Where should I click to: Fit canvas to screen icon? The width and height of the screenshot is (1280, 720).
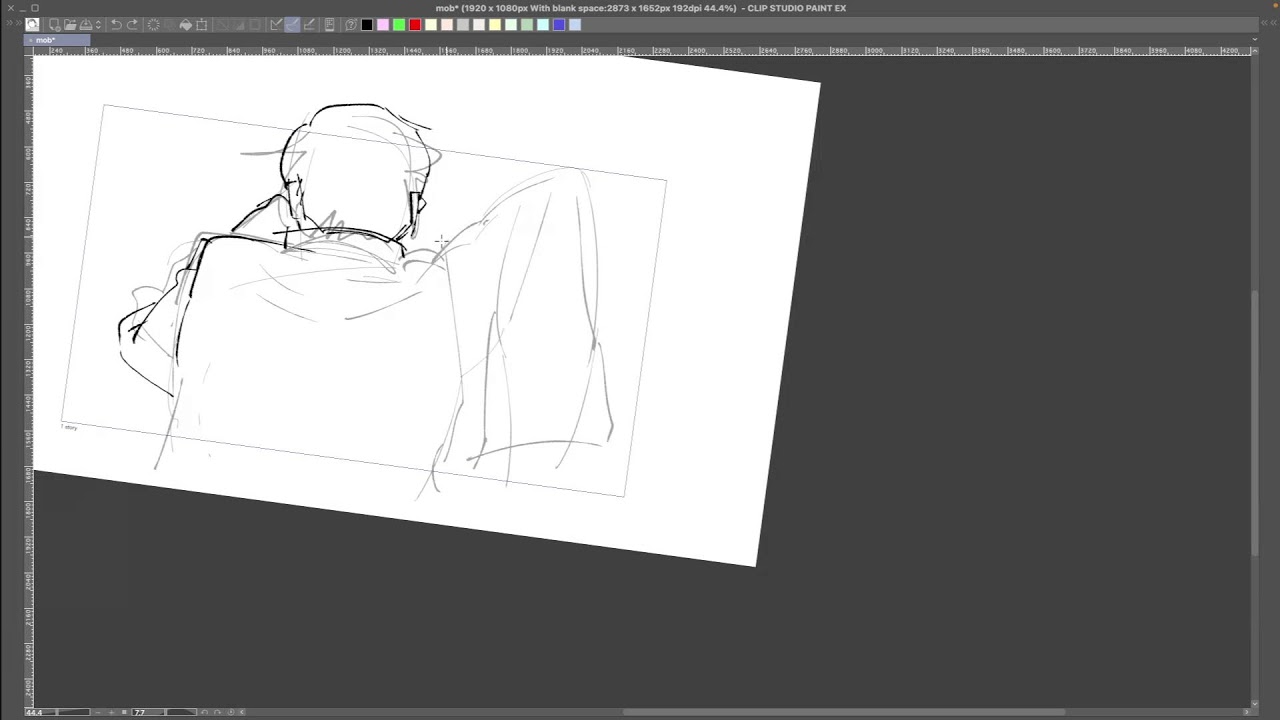coord(124,712)
